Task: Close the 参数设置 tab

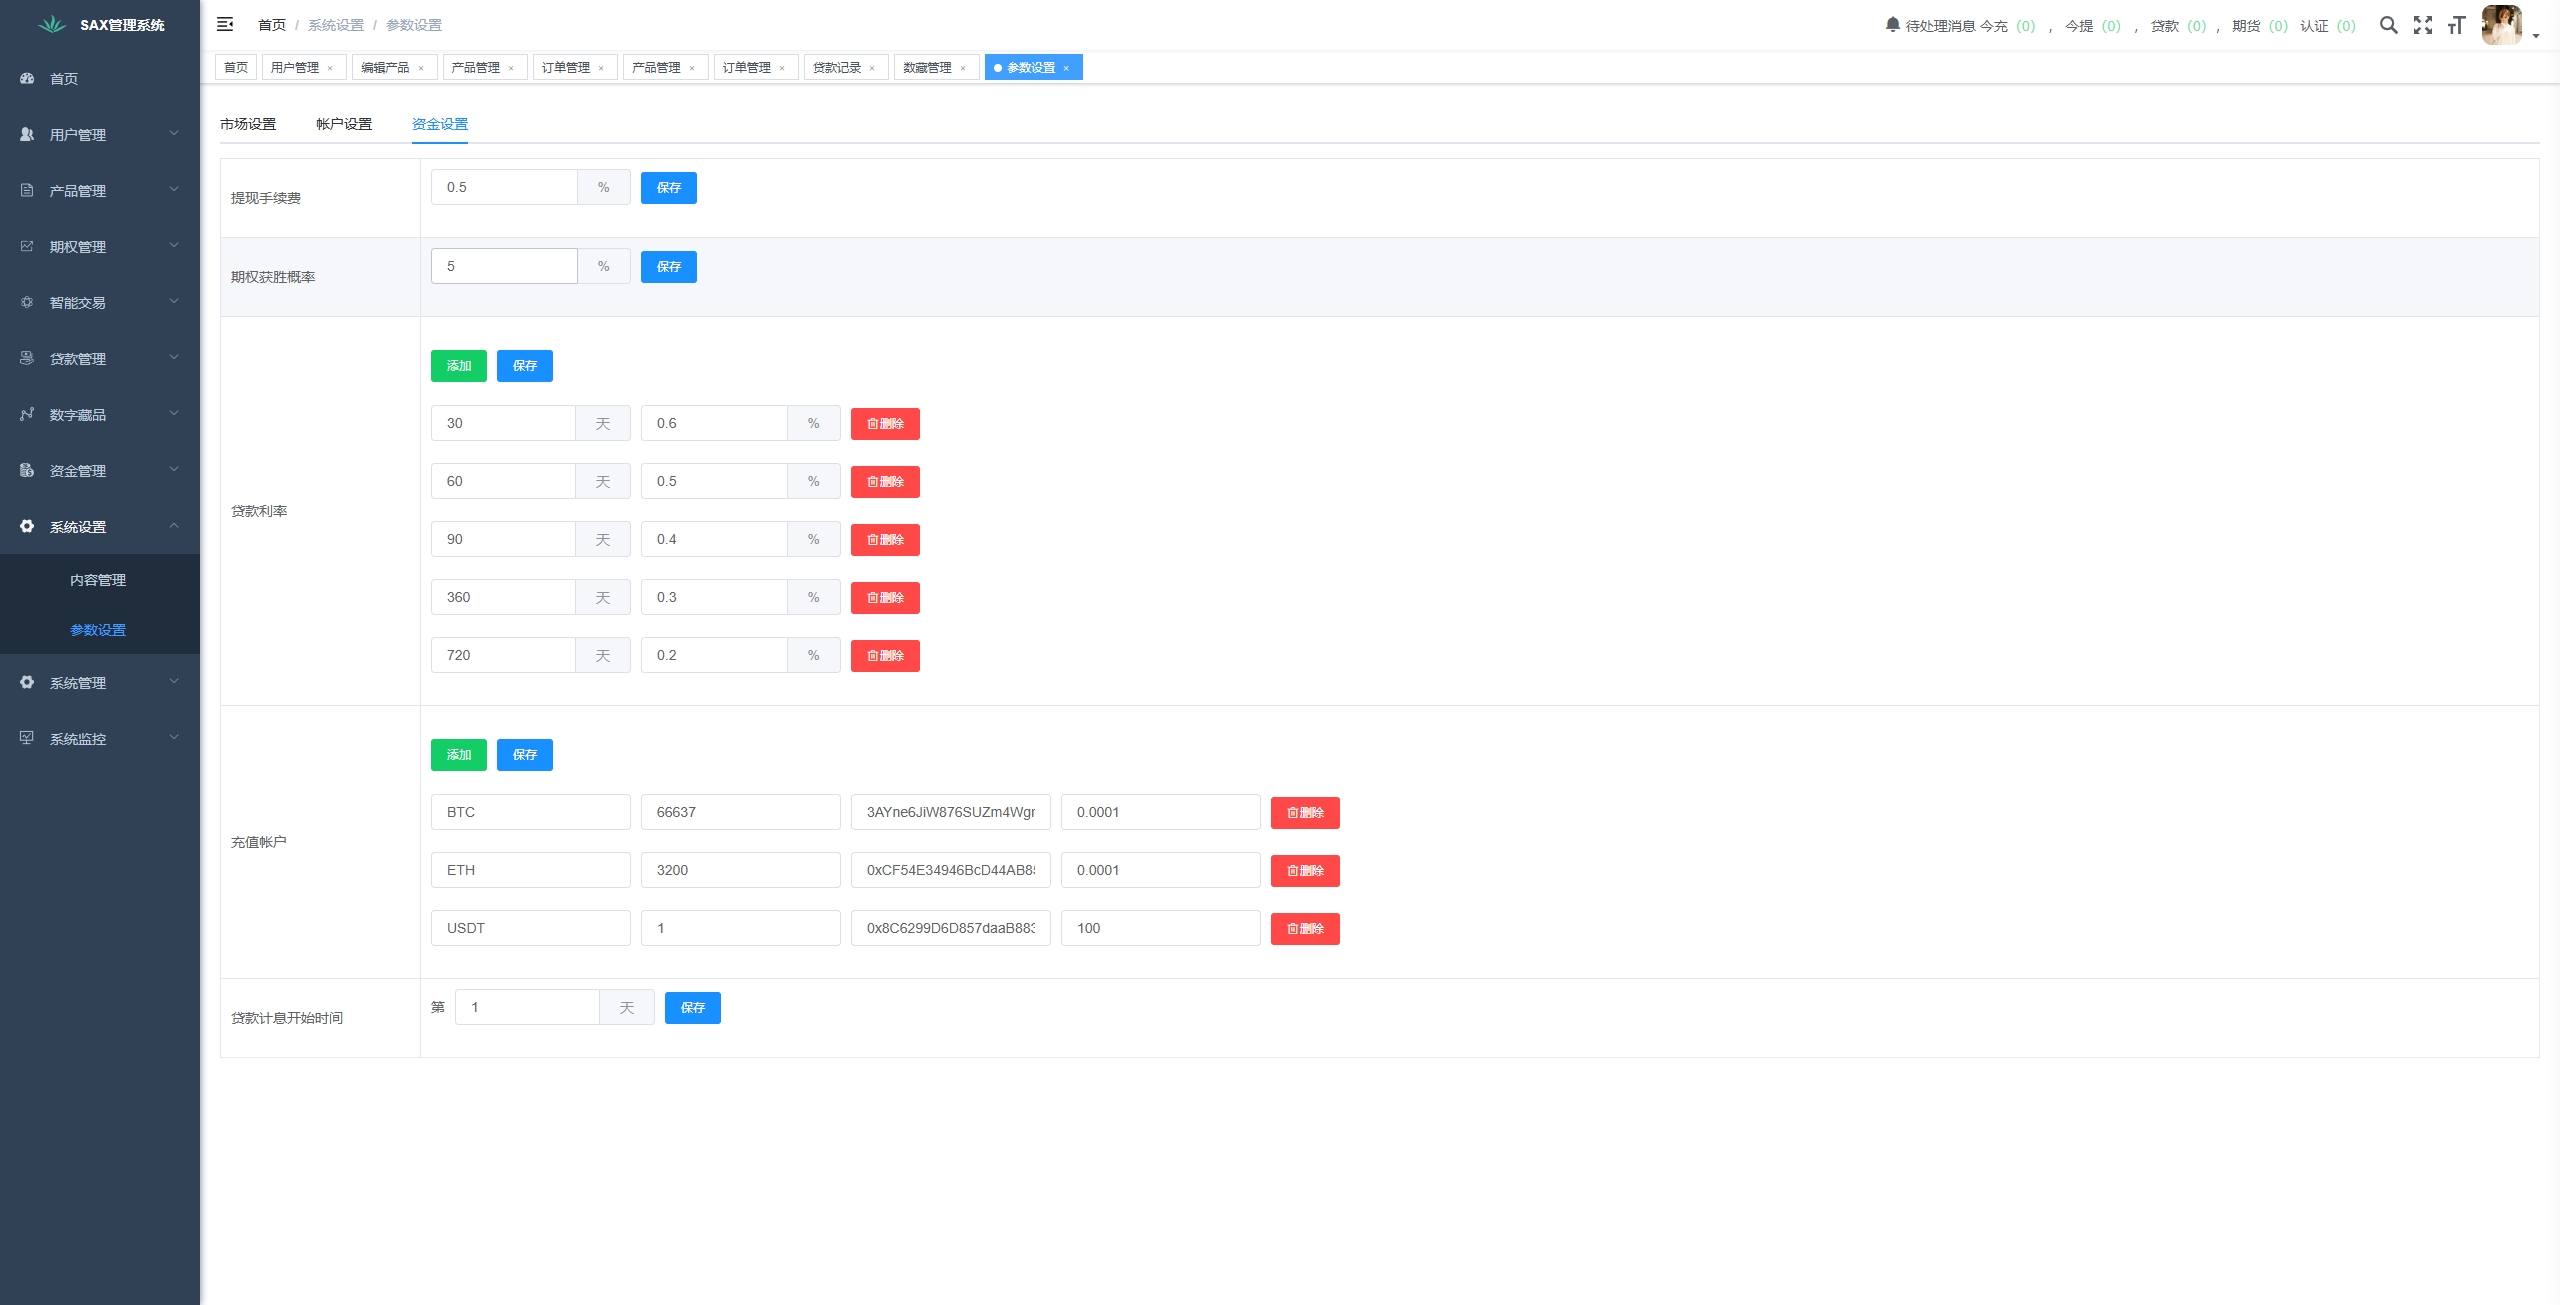Action: click(1066, 68)
